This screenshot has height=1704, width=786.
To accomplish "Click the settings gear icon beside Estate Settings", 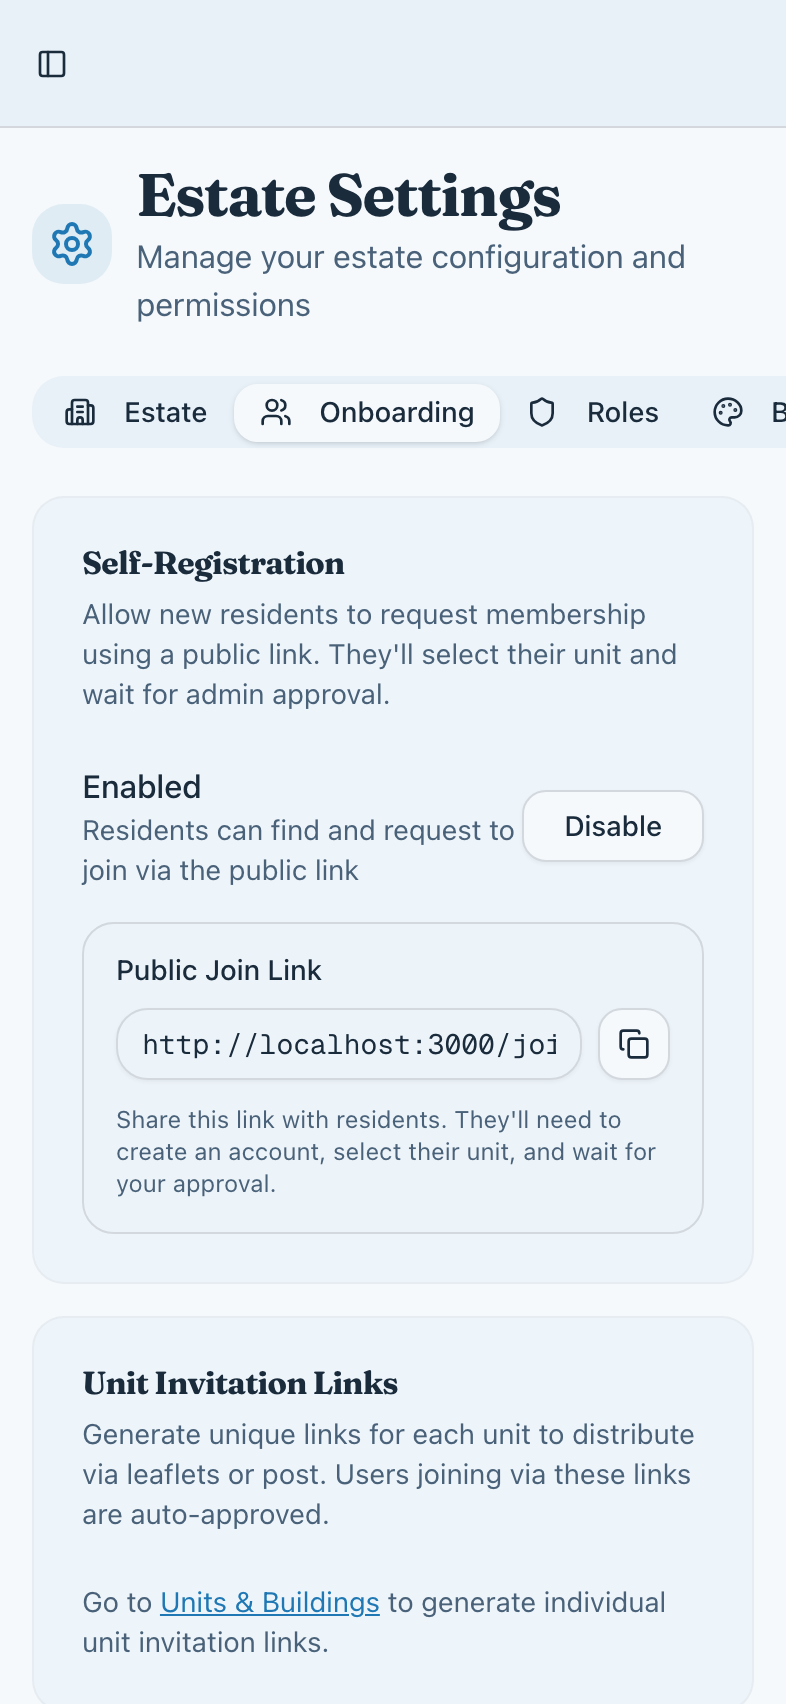I will click(x=71, y=243).
